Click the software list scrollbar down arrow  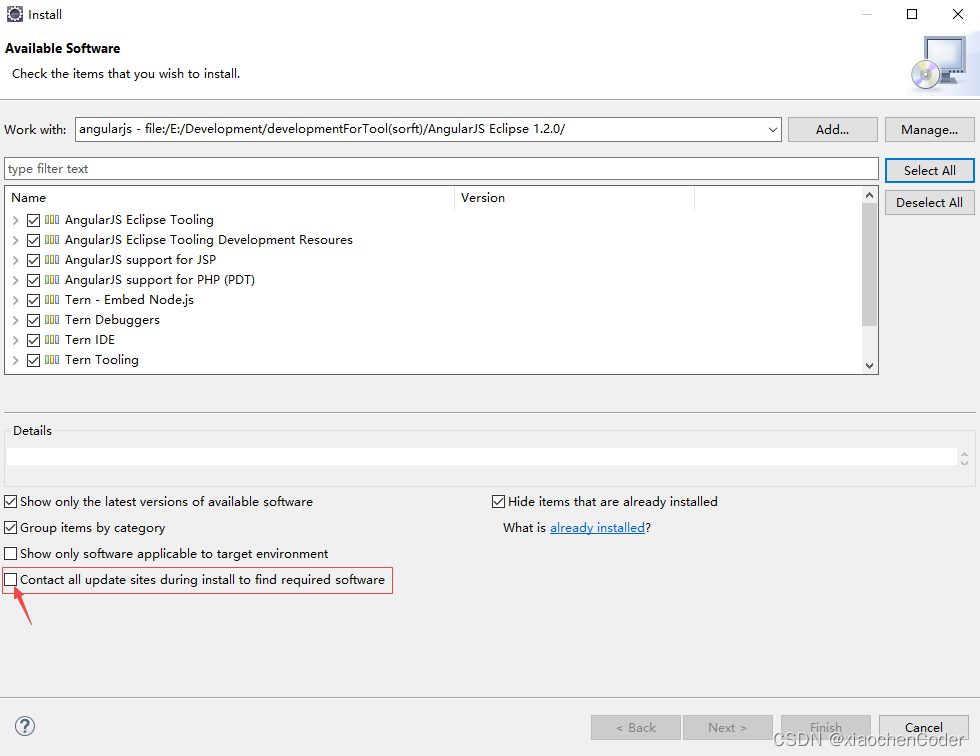tap(869, 366)
